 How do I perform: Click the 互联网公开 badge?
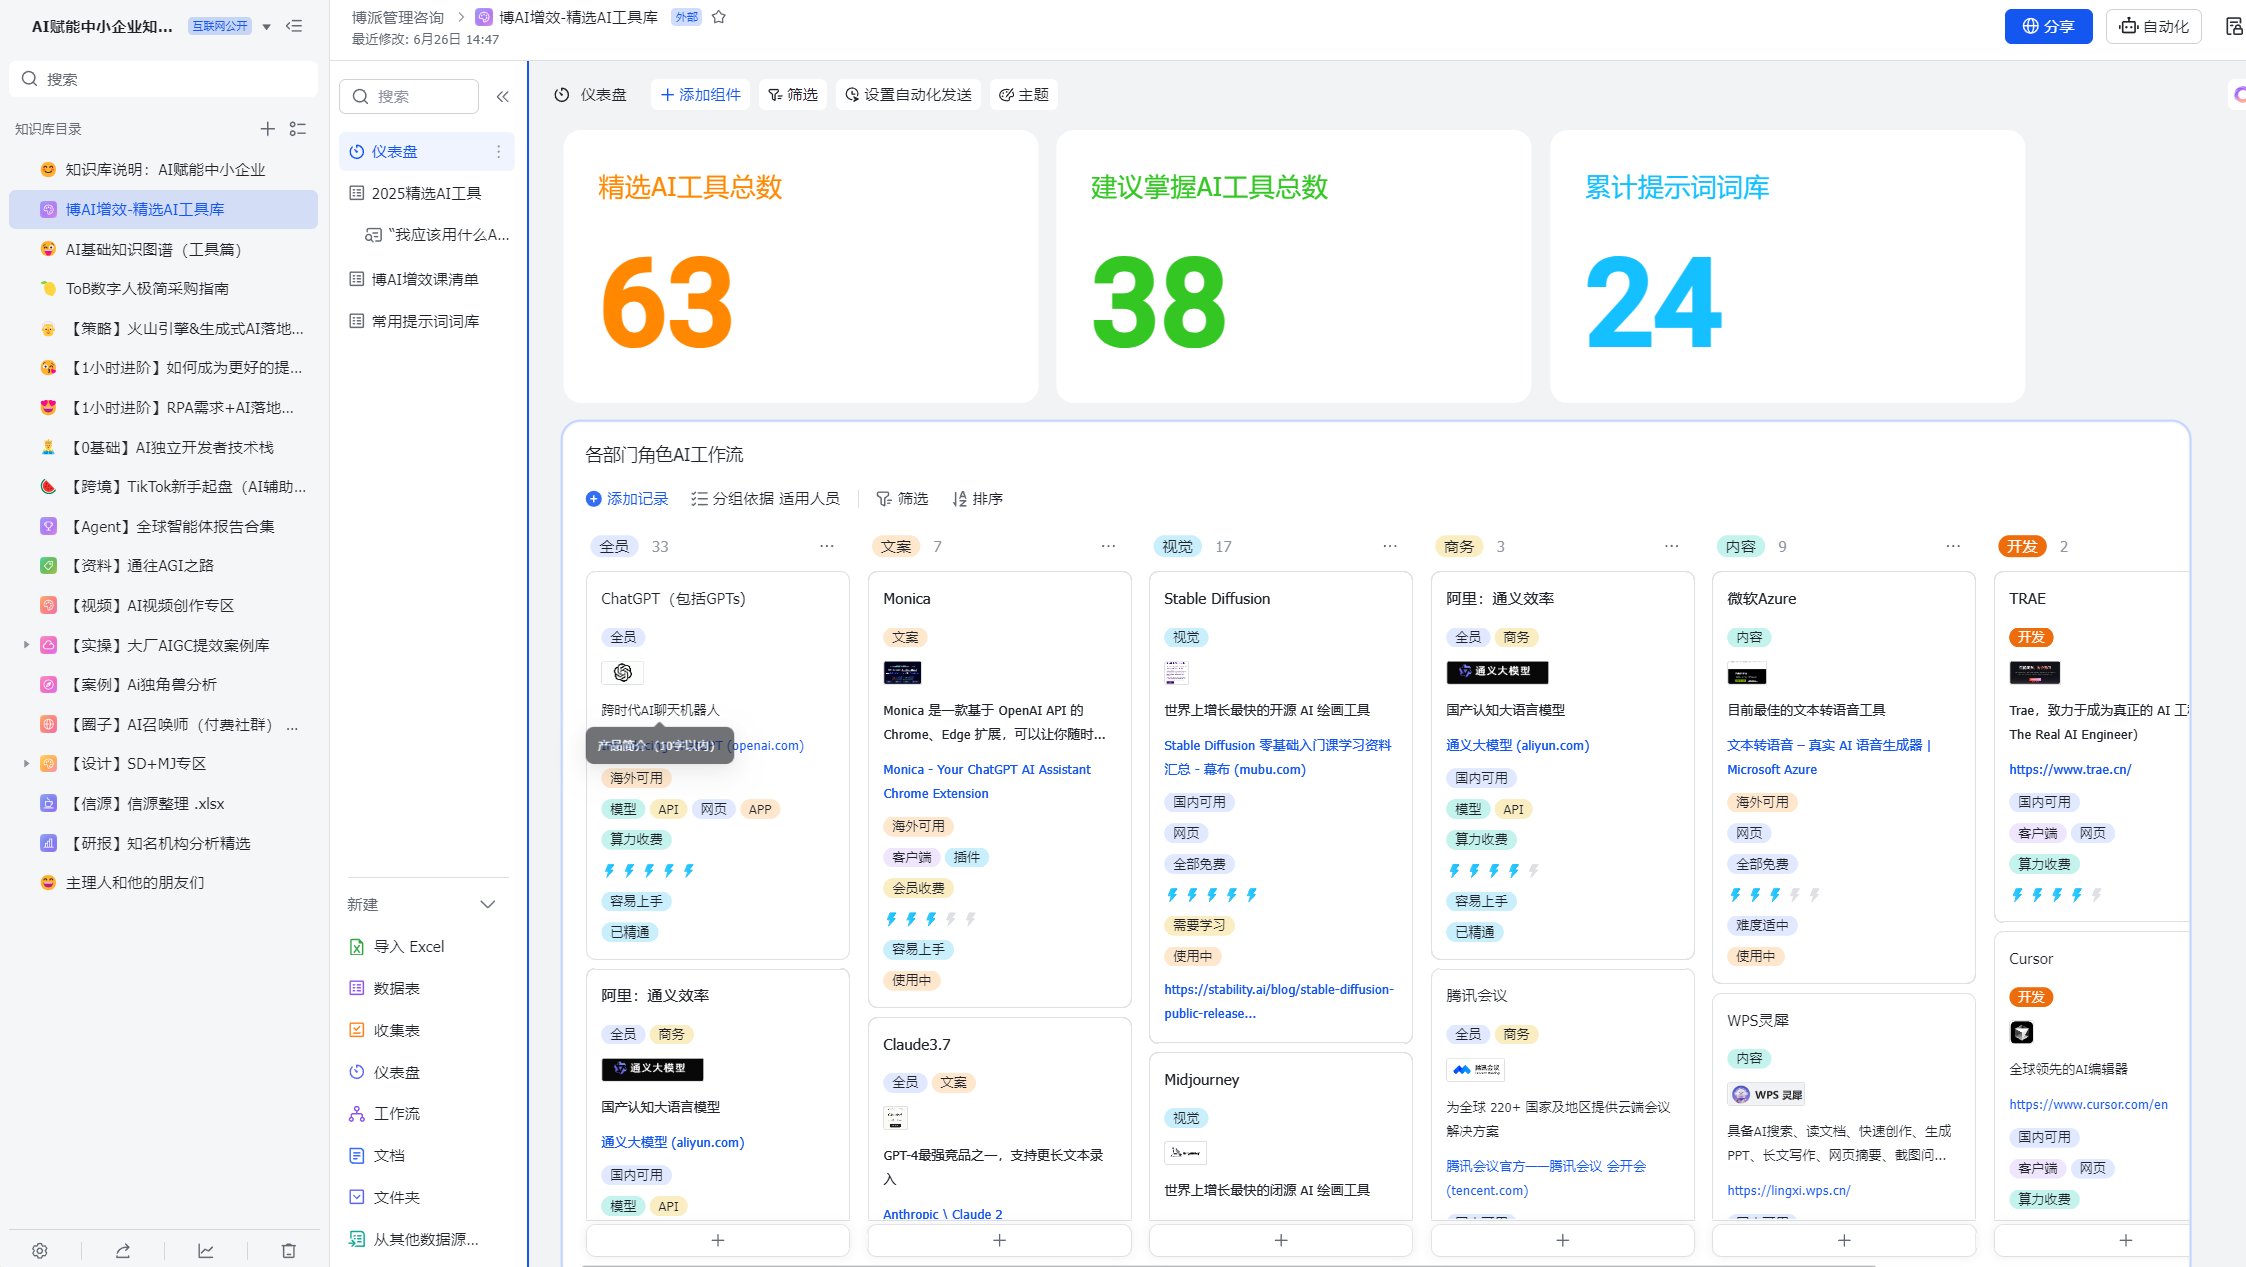[220, 27]
